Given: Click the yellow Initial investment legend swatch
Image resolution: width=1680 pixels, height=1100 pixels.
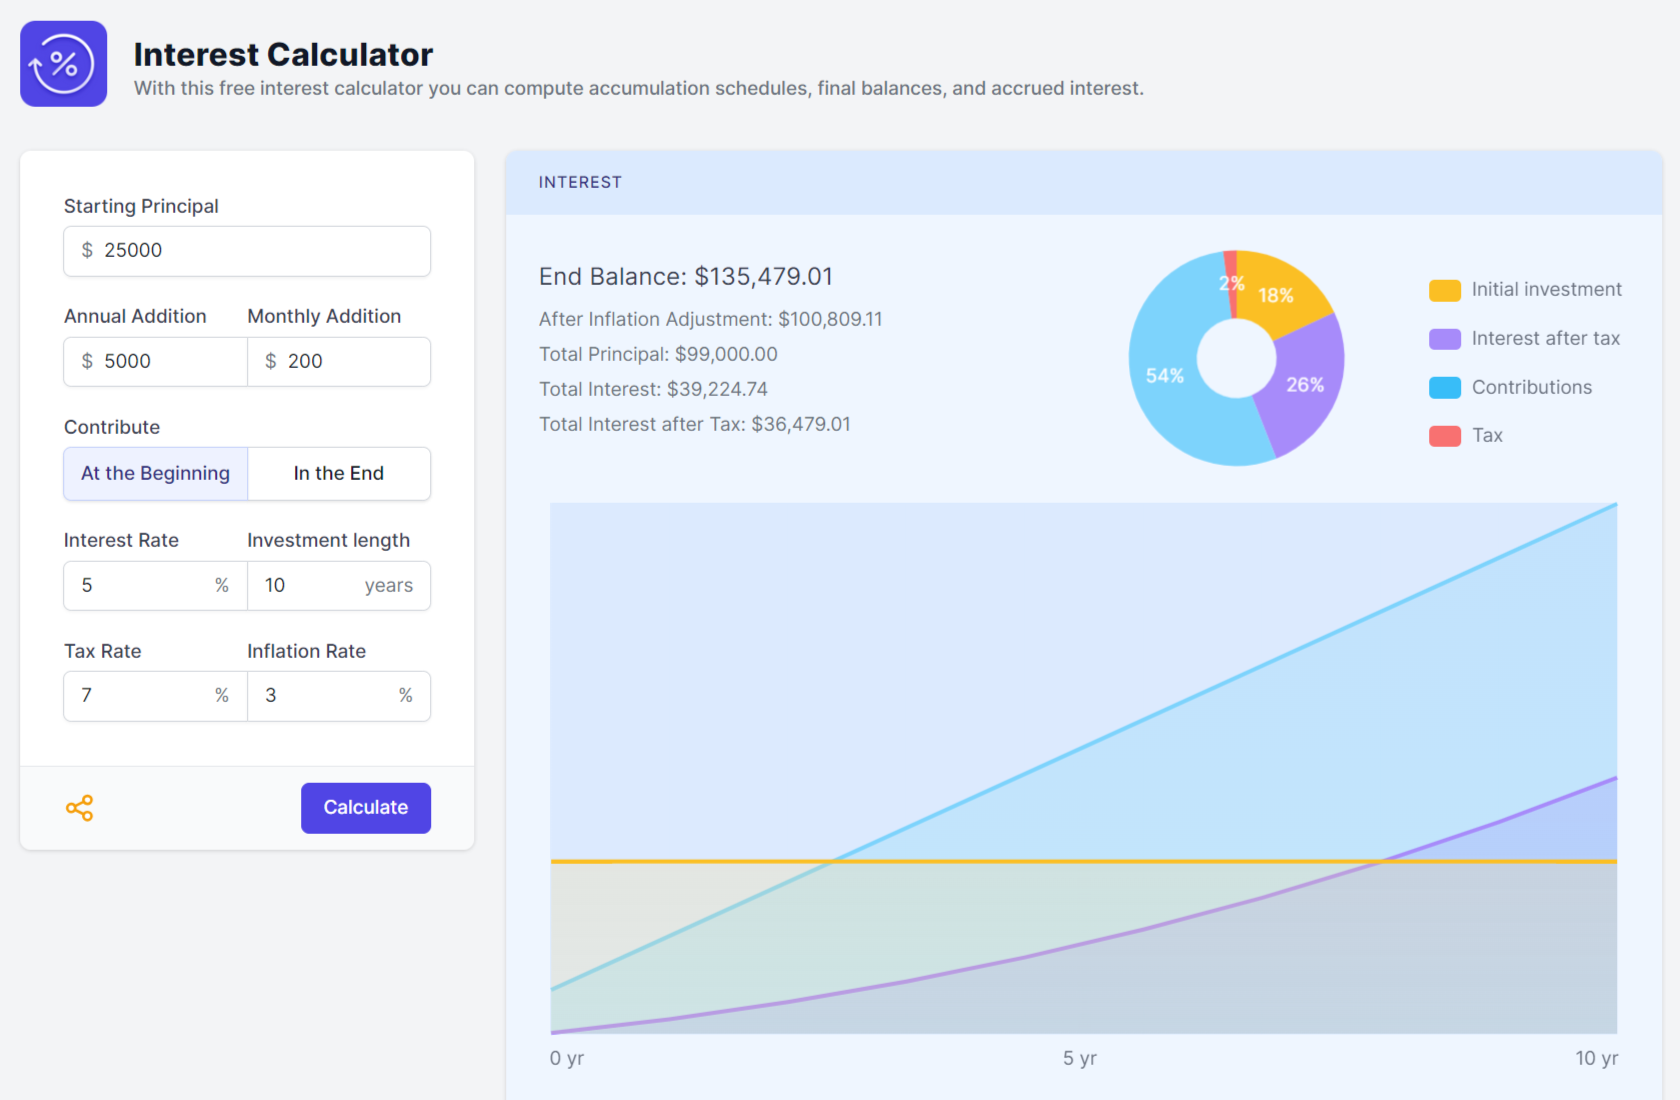Looking at the screenshot, I should (1444, 290).
